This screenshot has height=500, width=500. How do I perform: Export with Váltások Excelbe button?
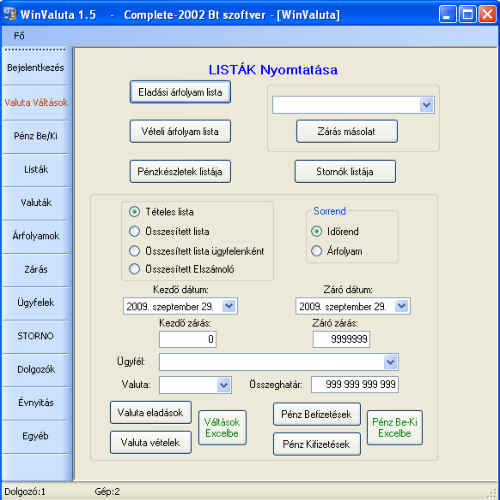(x=222, y=428)
